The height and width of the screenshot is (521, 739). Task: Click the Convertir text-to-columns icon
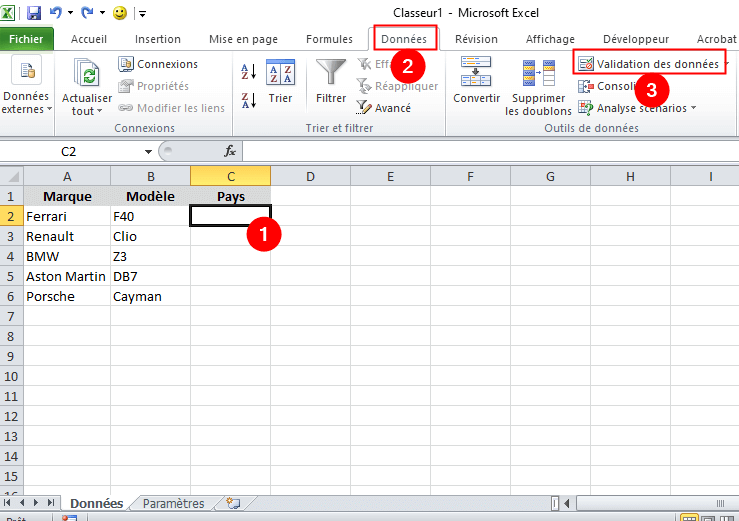click(x=476, y=79)
